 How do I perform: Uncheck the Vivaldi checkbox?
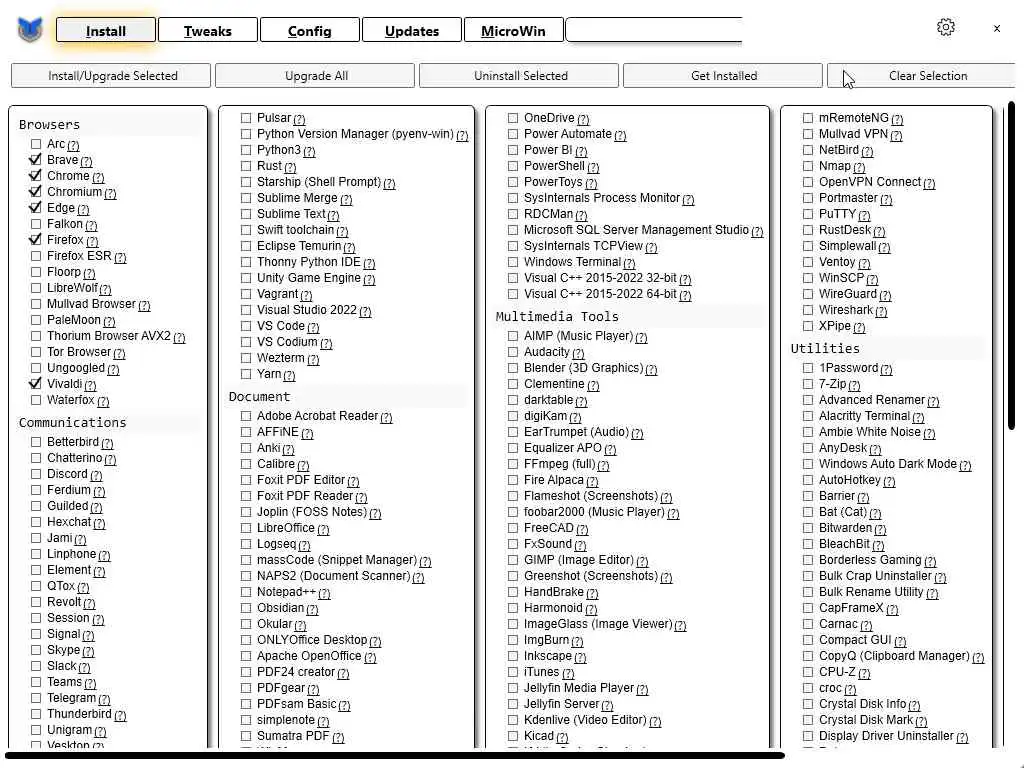click(x=36, y=384)
